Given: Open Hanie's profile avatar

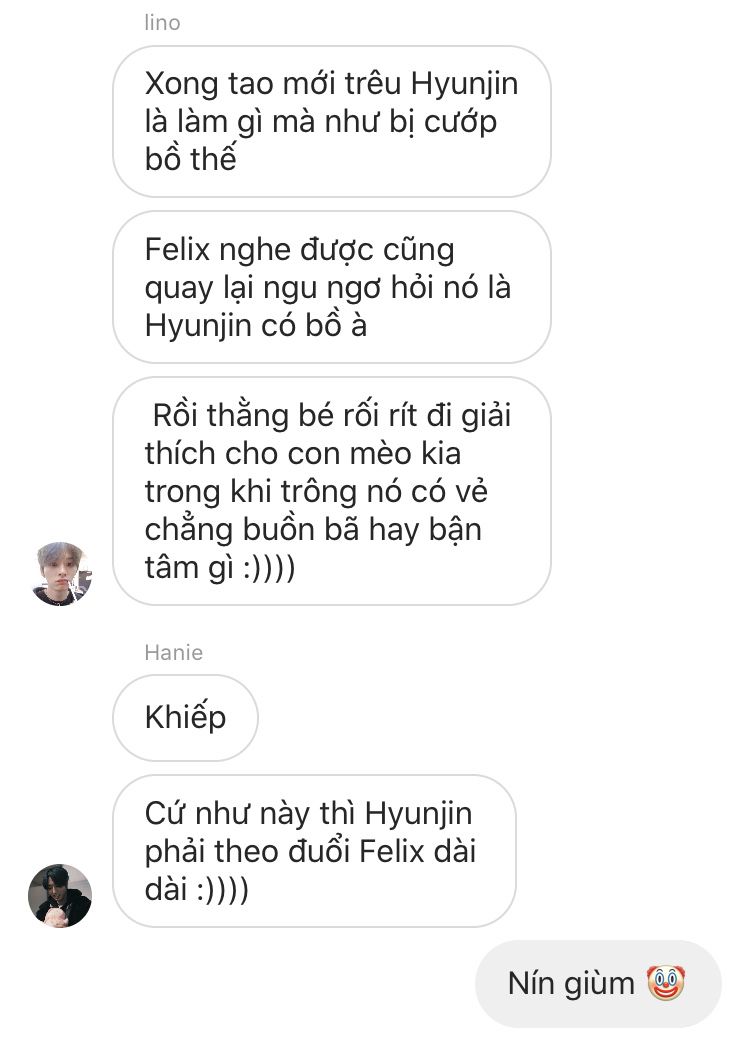Looking at the screenshot, I should 60,896.
